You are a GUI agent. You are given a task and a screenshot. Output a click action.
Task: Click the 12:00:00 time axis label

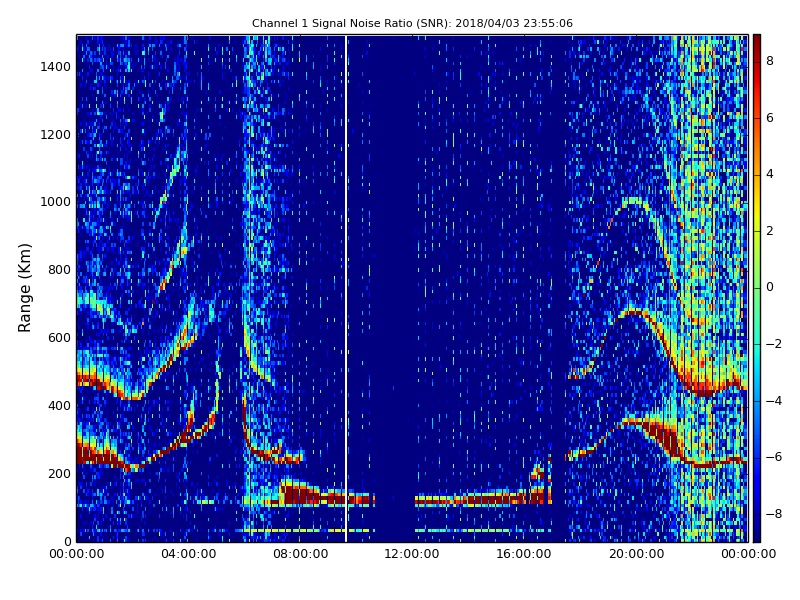coord(412,554)
